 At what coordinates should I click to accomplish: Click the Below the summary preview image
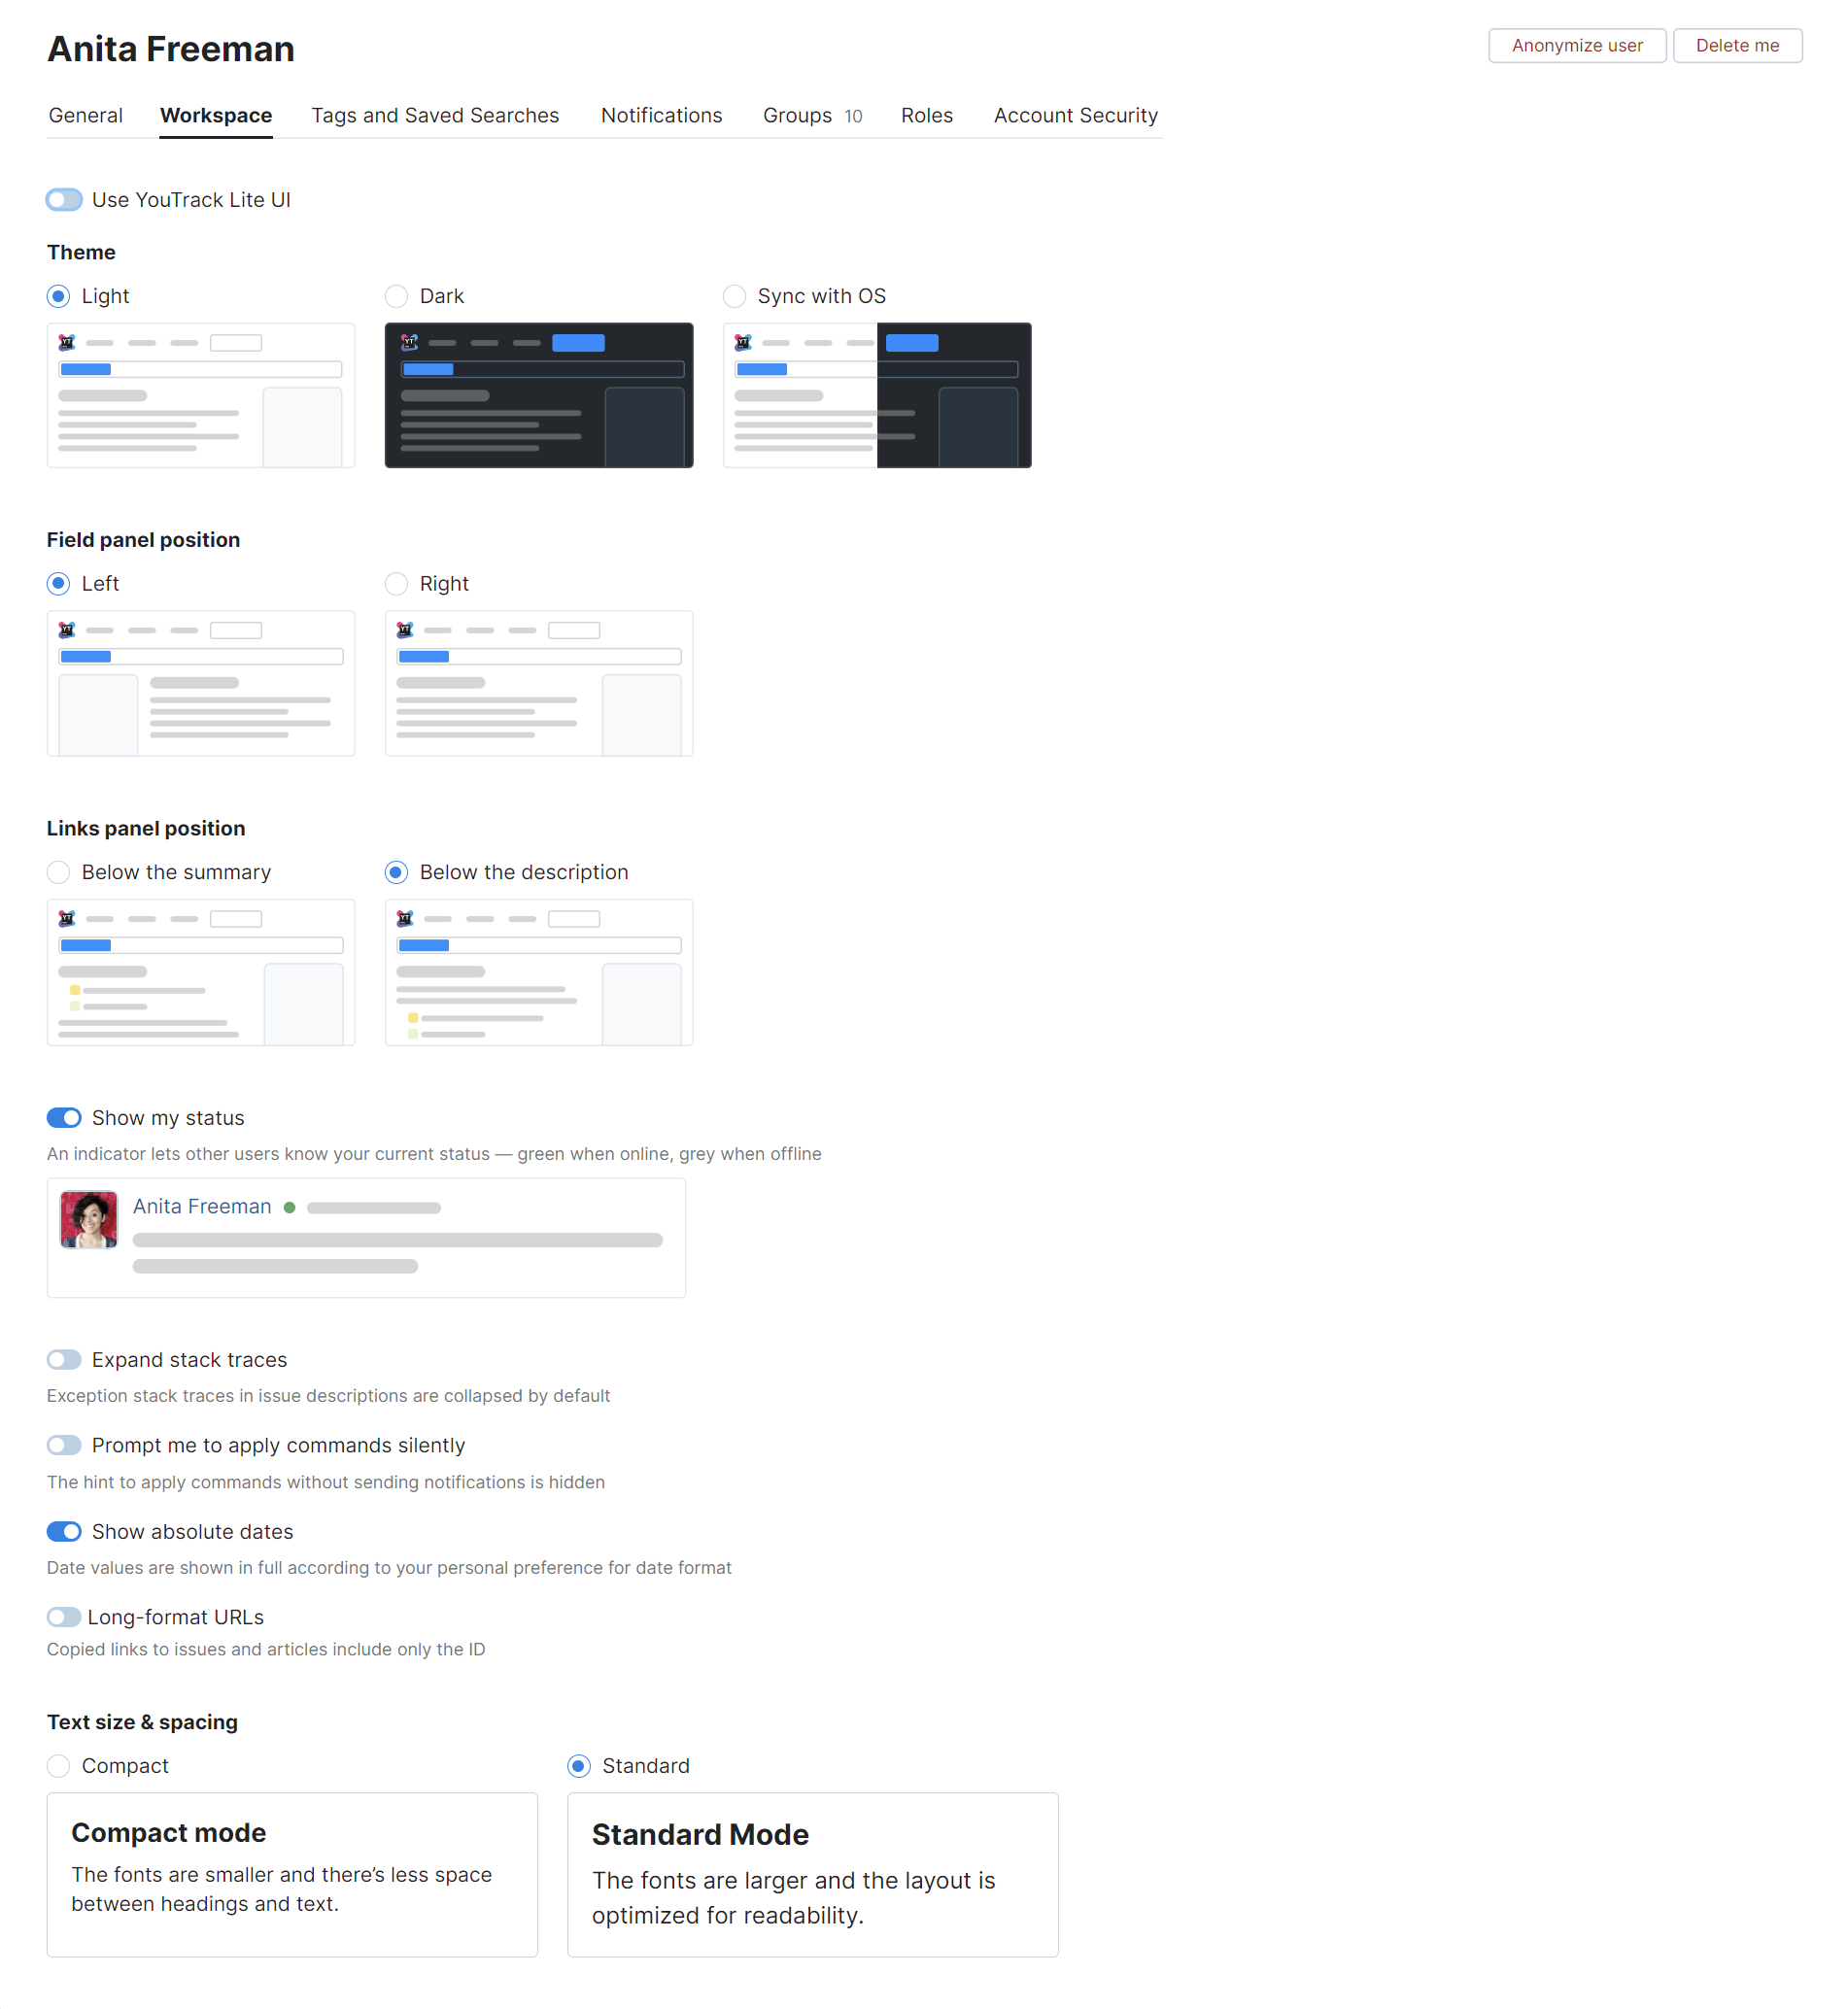[201, 972]
